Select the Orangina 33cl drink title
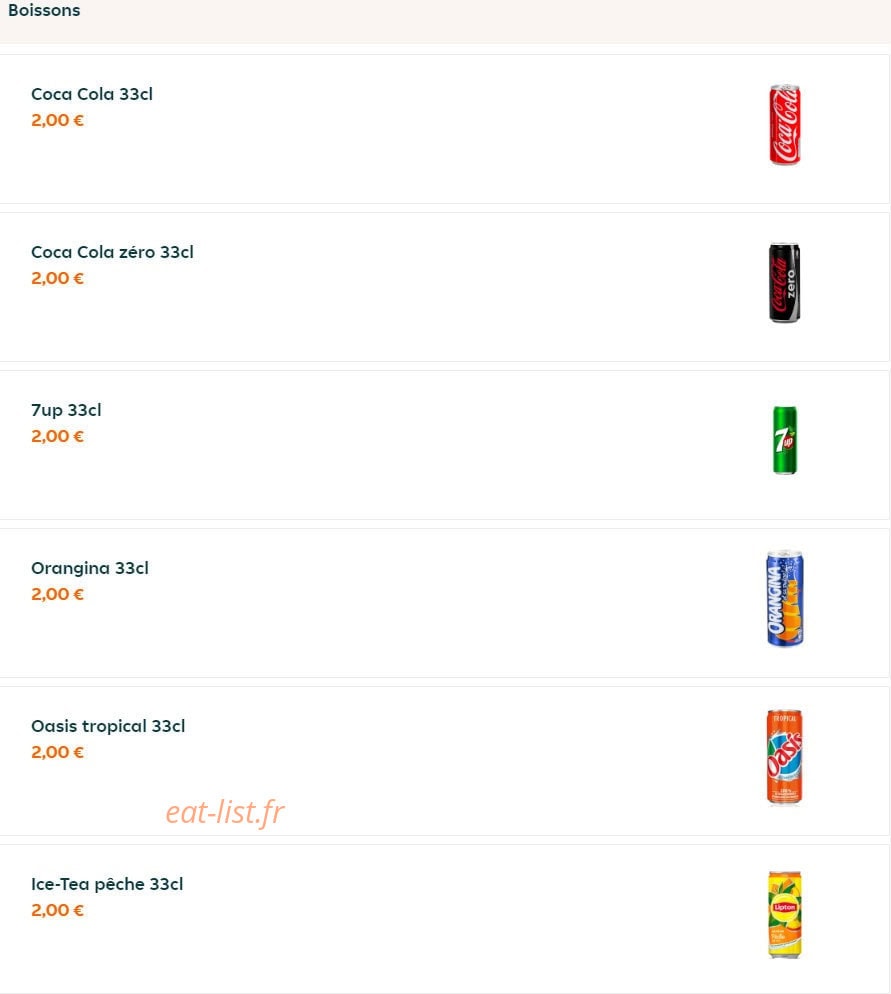891x994 pixels. [89, 568]
